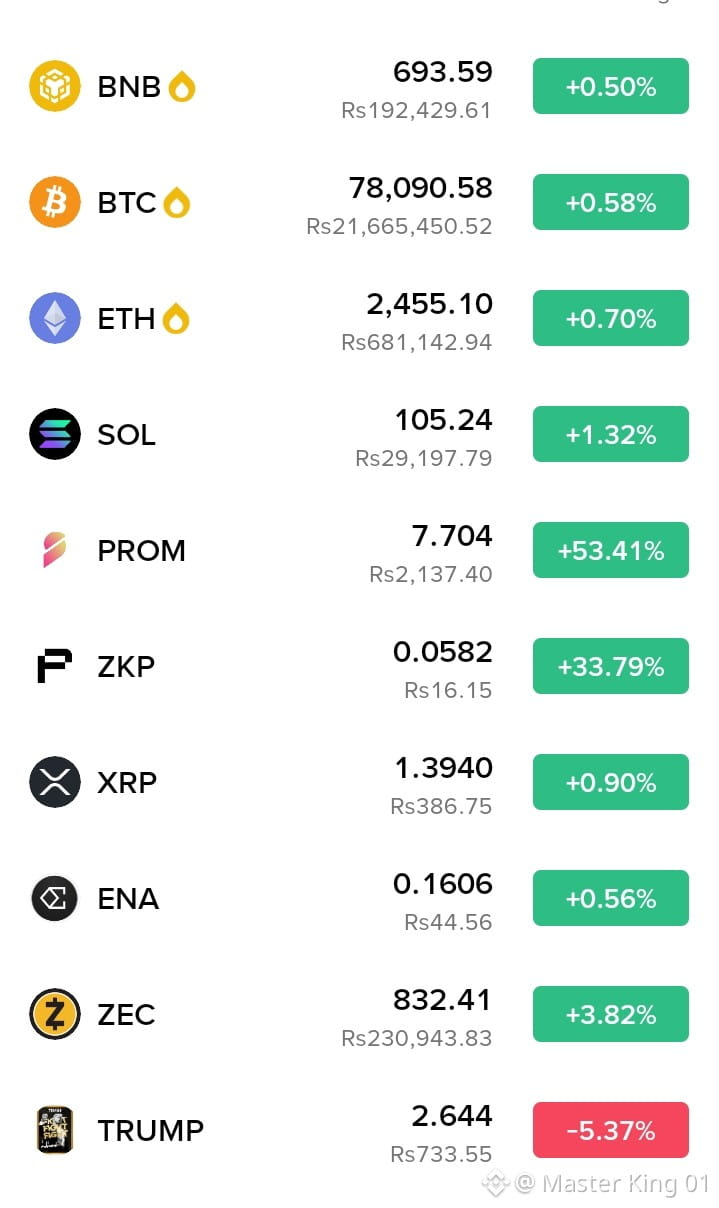The image size is (719, 1208).
Task: Tap the BNB coin logo
Action: click(54, 86)
